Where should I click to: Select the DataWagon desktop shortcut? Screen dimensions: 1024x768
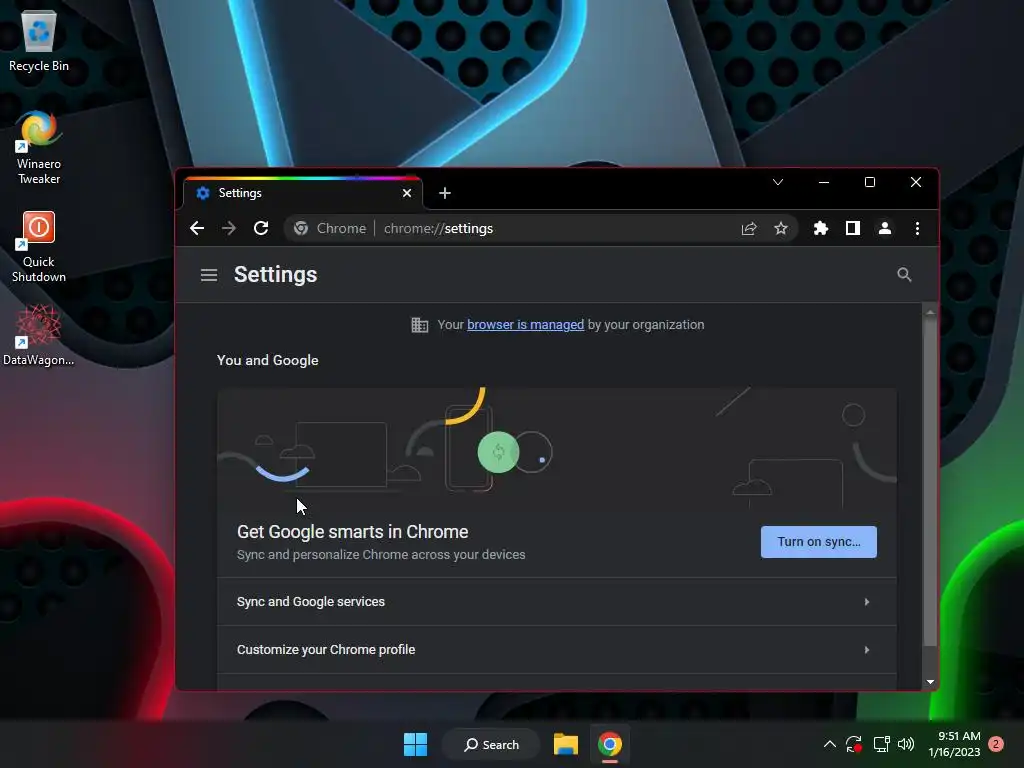(x=39, y=336)
